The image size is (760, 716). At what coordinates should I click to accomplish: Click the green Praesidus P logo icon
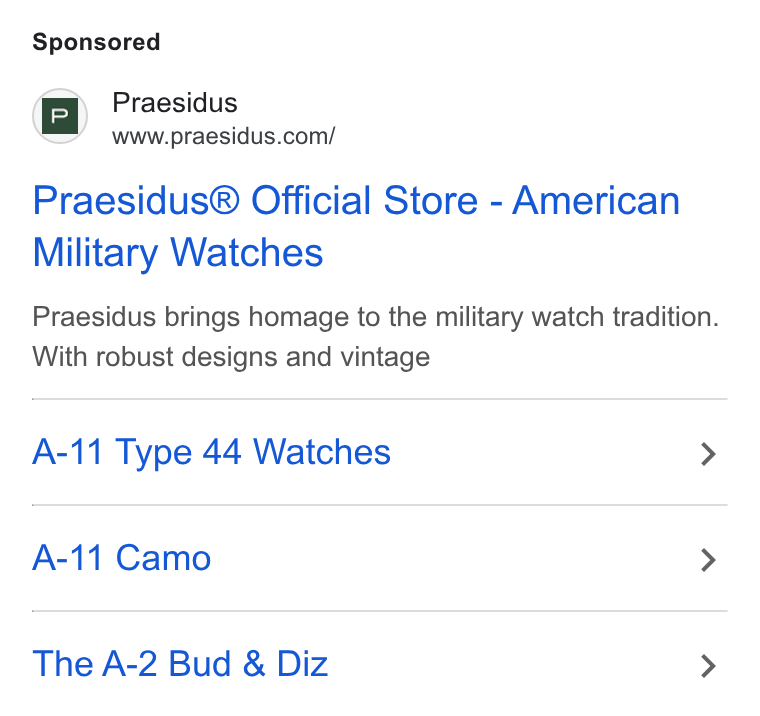tap(60, 116)
